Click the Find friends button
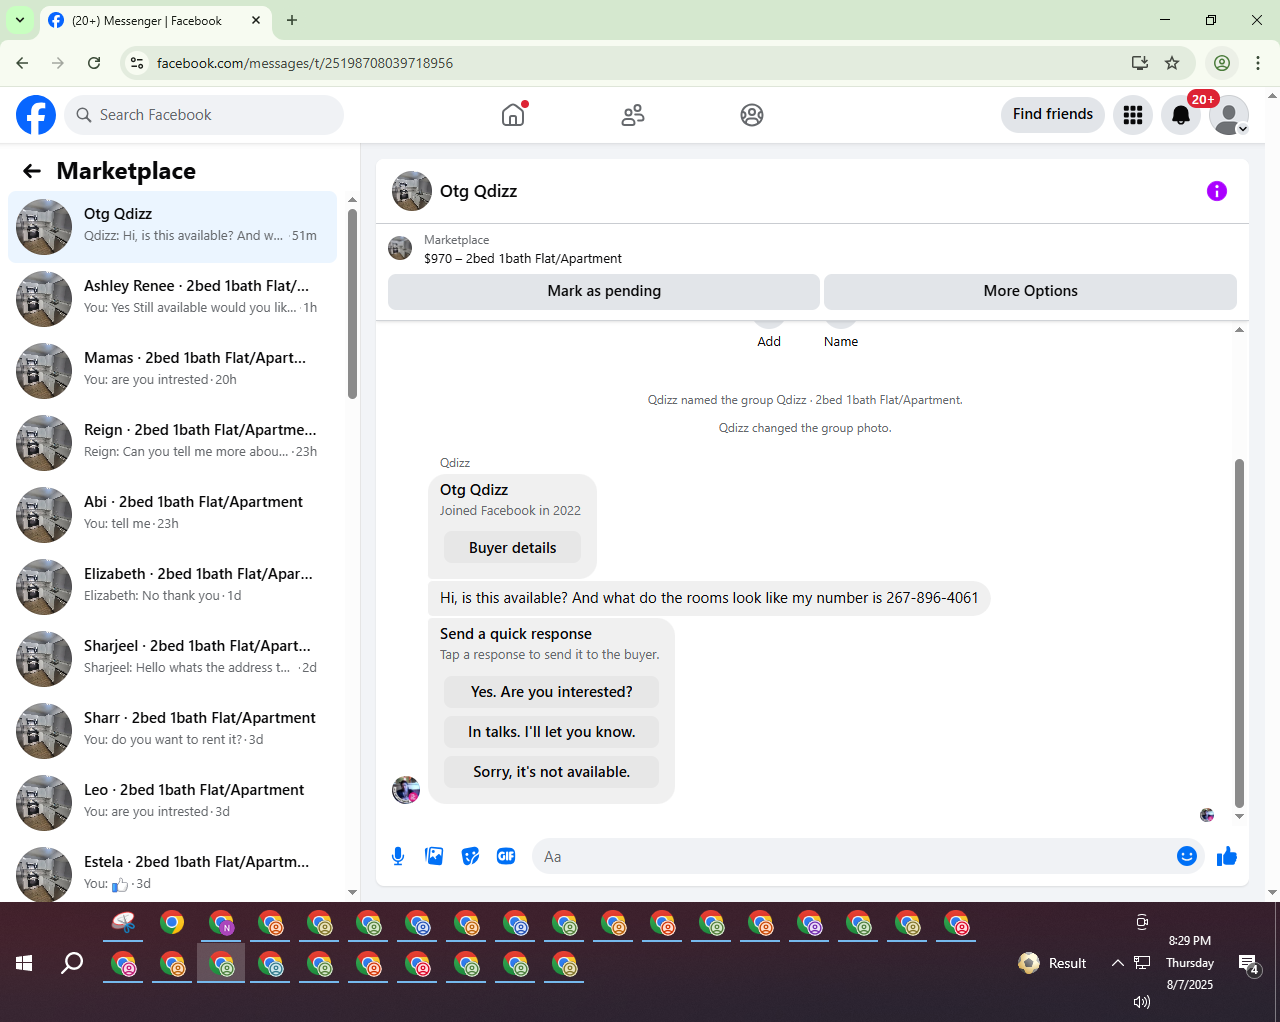This screenshot has width=1280, height=1022. point(1053,115)
